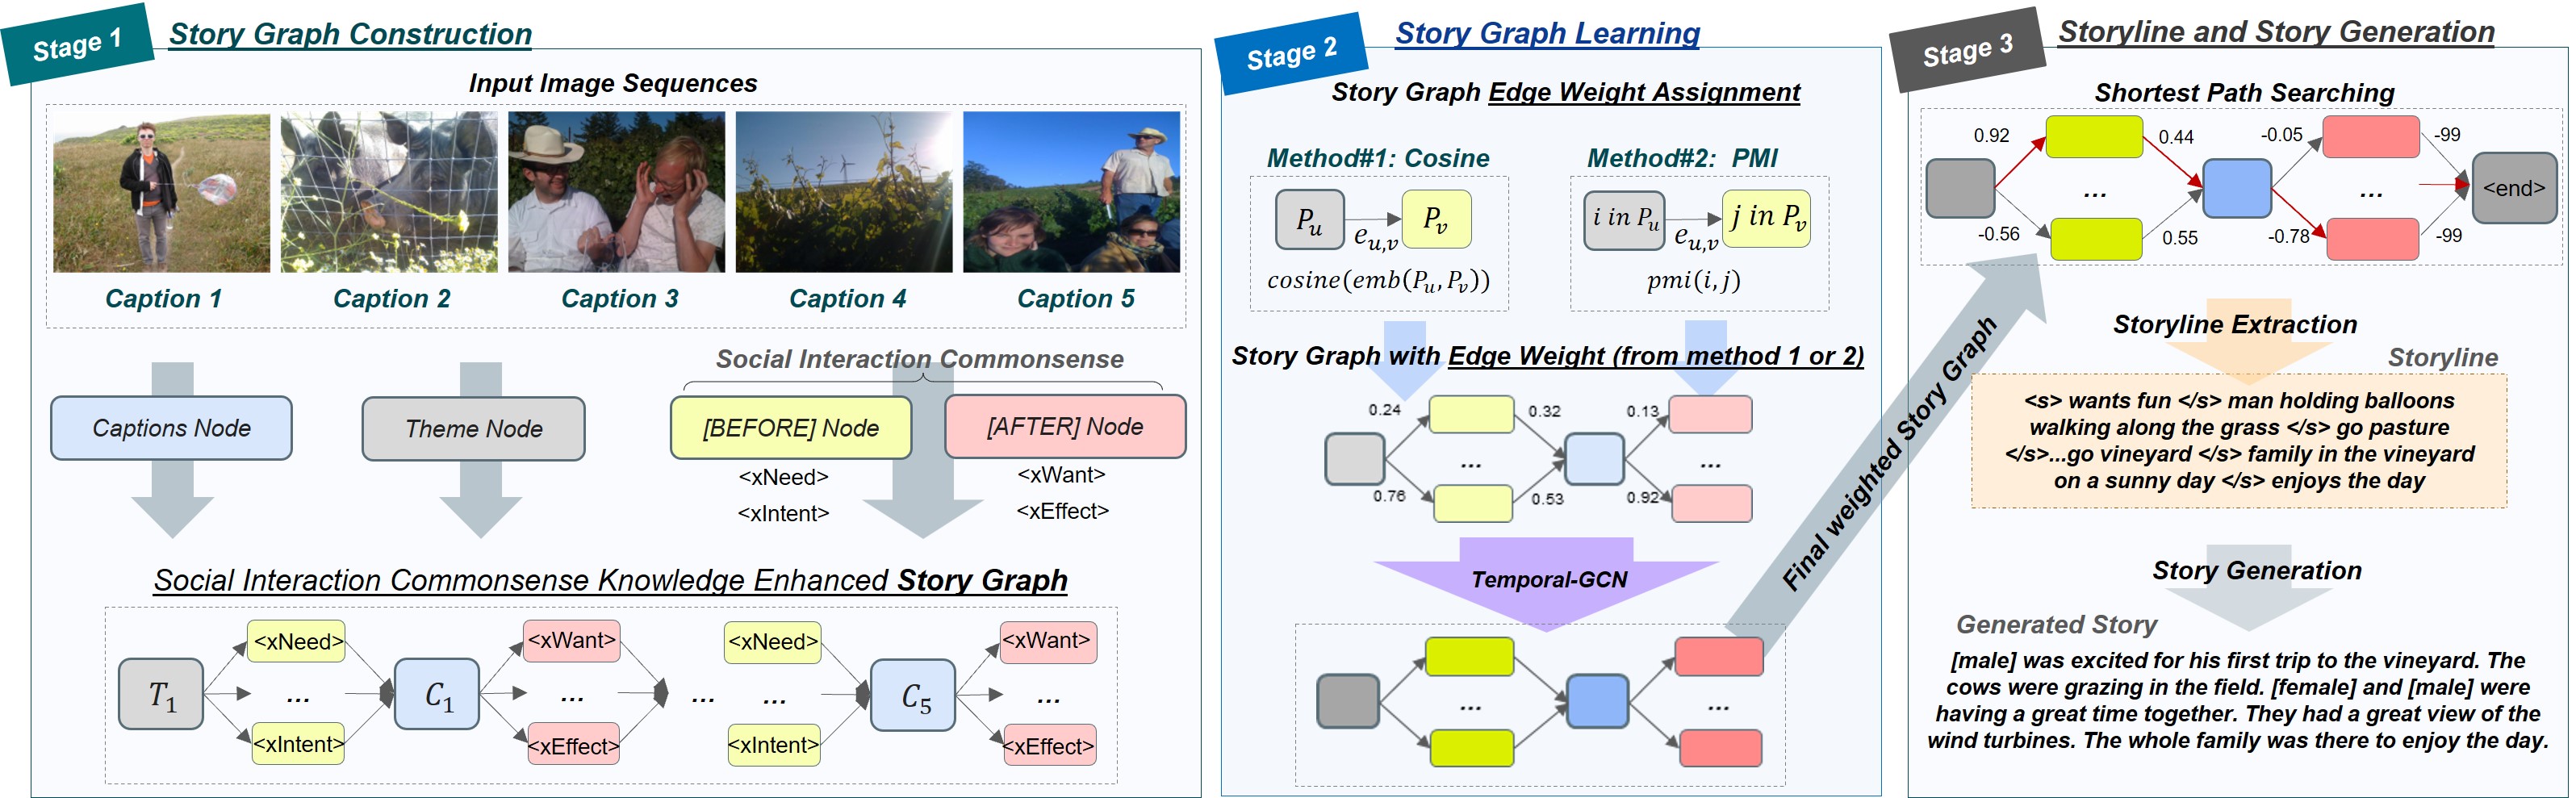Click the 0.53 edge weight value

click(1547, 498)
